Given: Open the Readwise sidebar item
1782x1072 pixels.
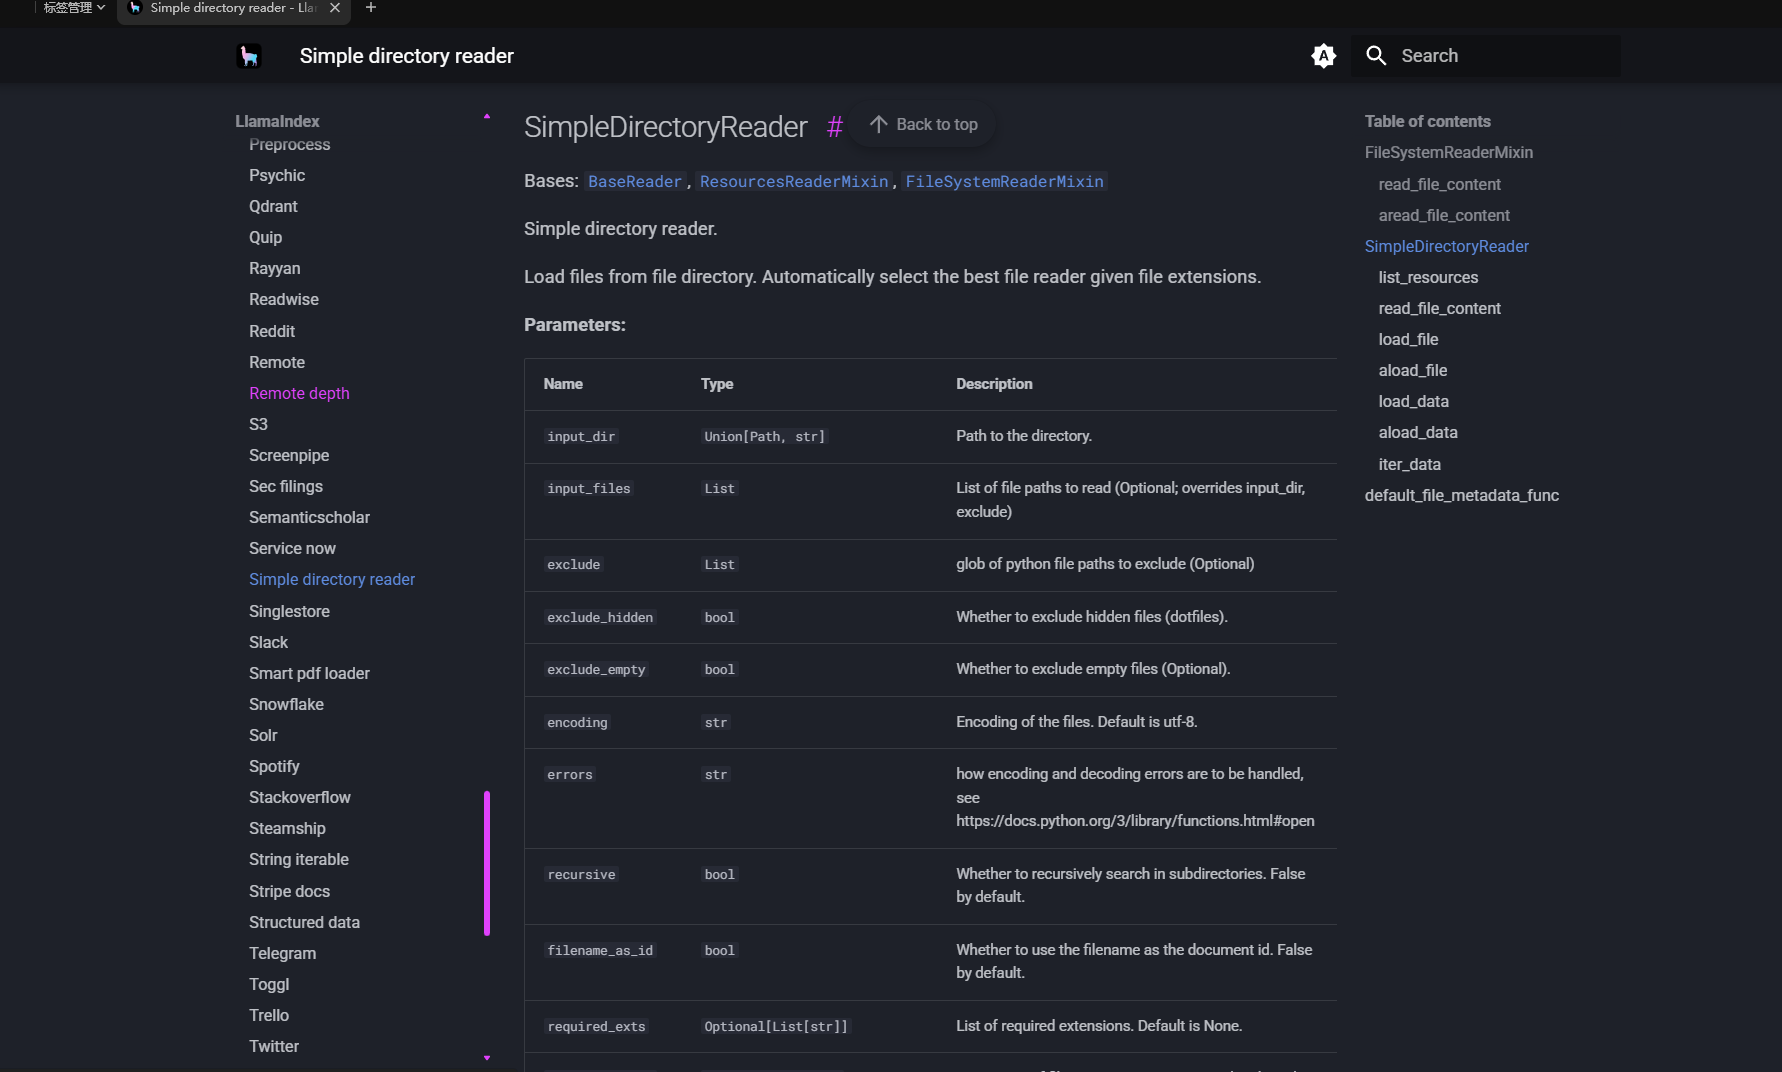Looking at the screenshot, I should (x=284, y=299).
